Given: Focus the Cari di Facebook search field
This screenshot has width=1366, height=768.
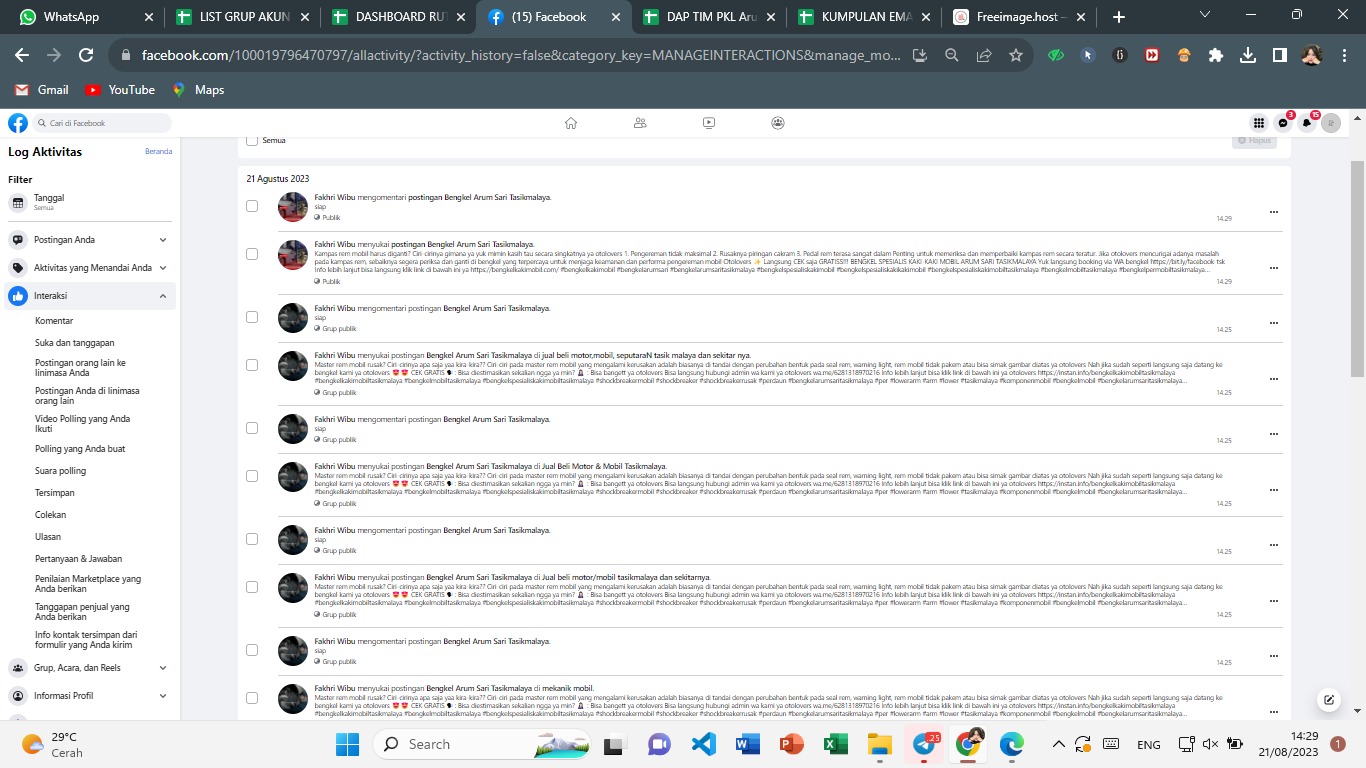Looking at the screenshot, I should pos(102,123).
